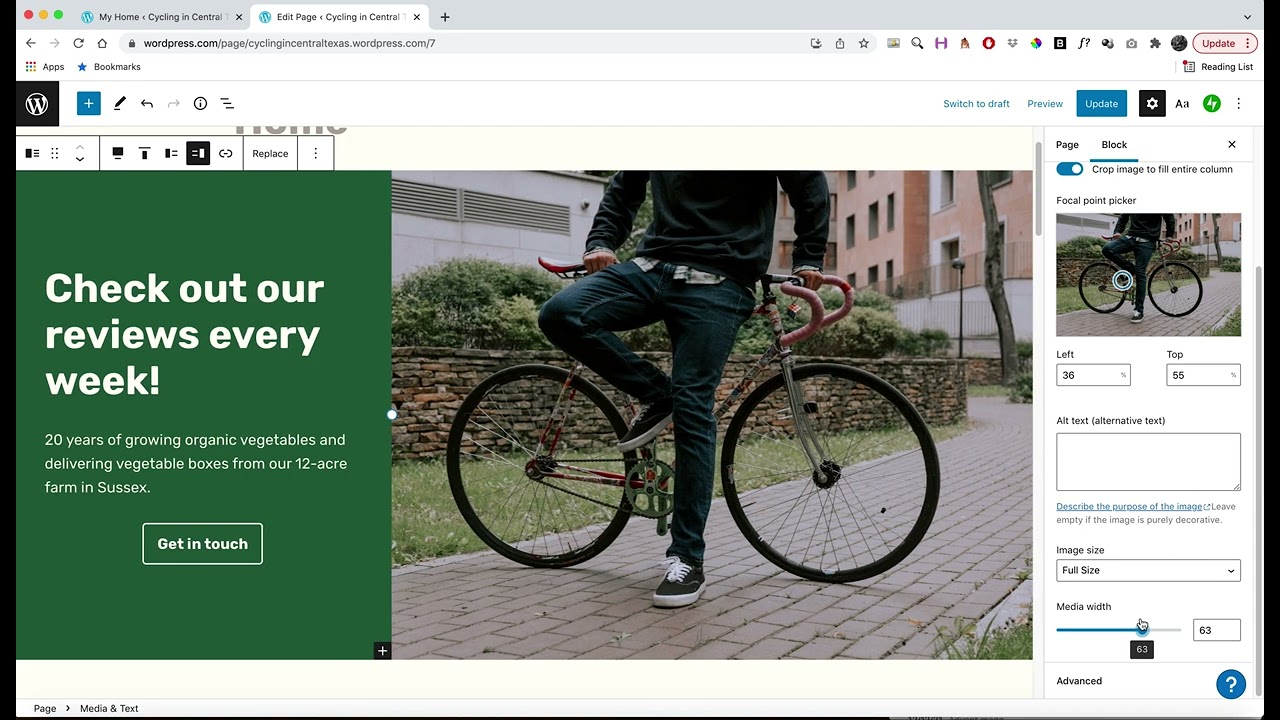Move the block down

(80, 160)
